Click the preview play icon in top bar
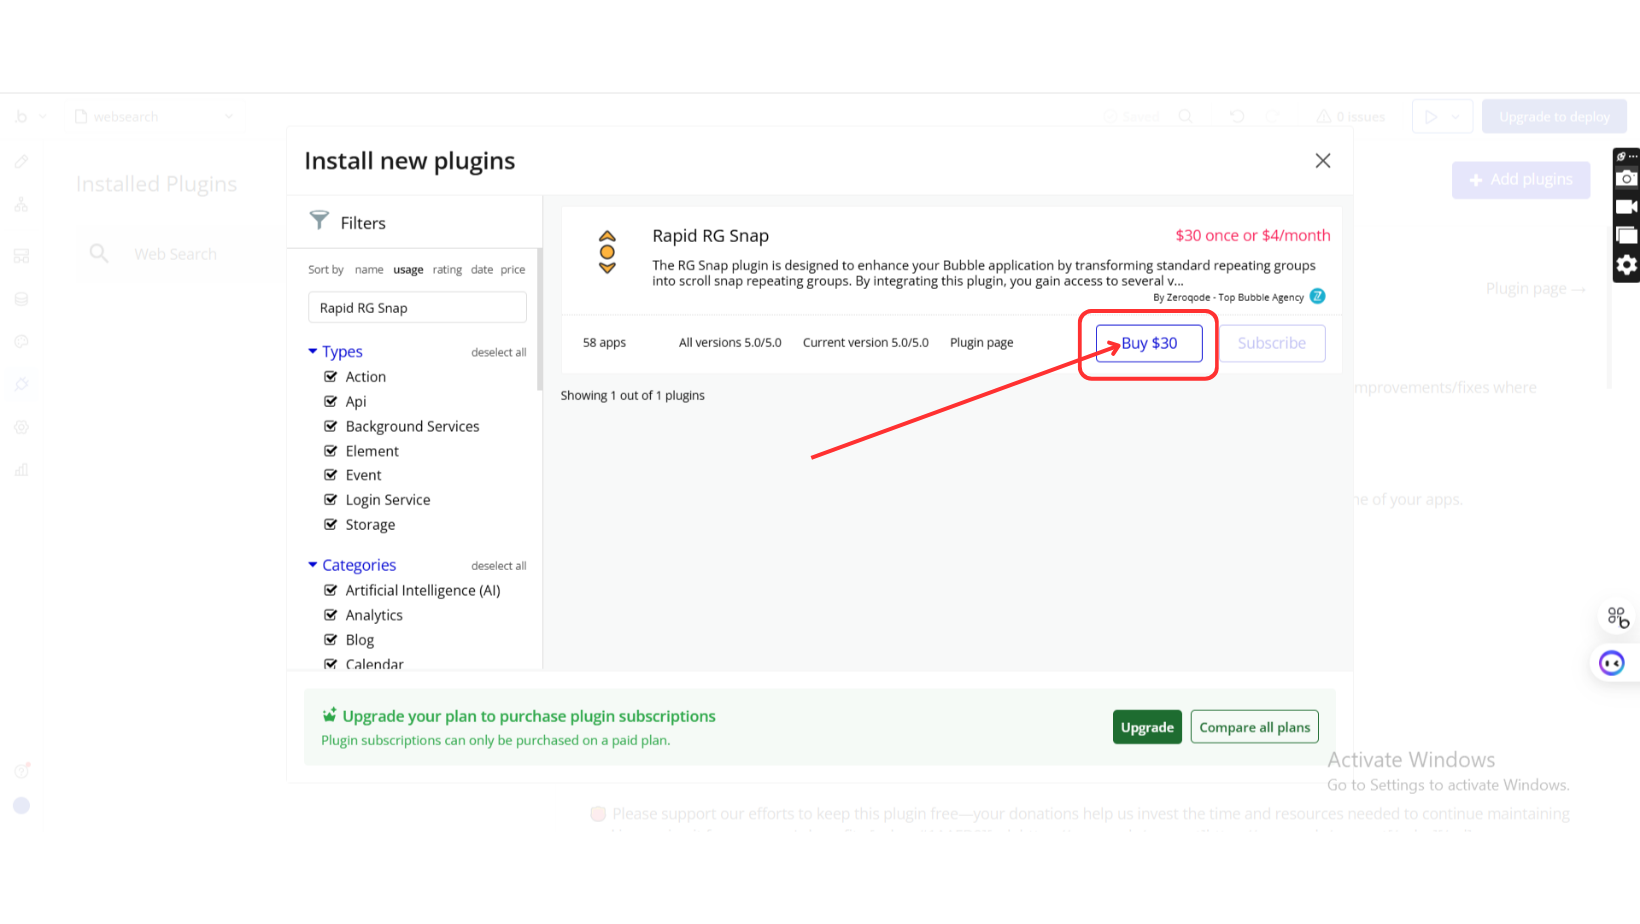Viewport: 1640px width, 924px height. pyautogui.click(x=1431, y=117)
